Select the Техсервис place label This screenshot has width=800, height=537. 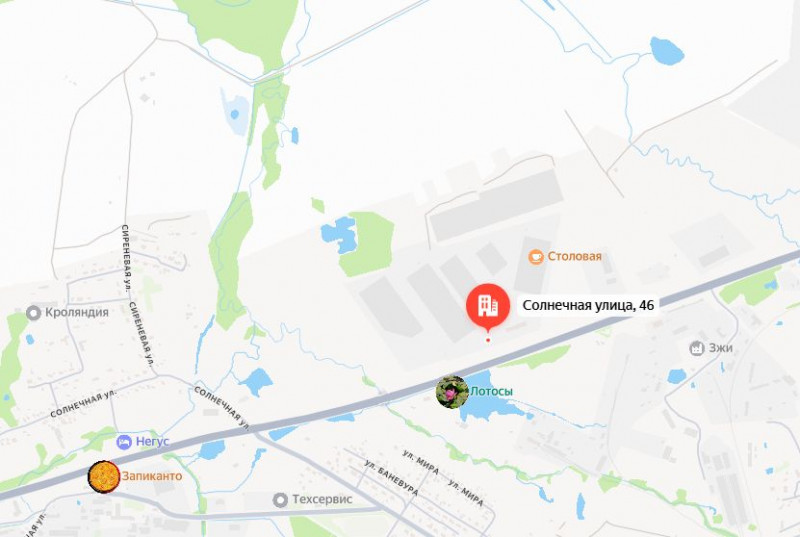pyautogui.click(x=322, y=499)
